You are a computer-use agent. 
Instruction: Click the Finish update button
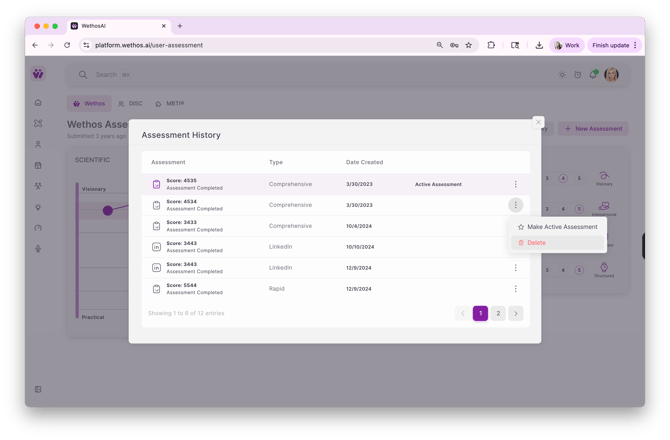614,45
